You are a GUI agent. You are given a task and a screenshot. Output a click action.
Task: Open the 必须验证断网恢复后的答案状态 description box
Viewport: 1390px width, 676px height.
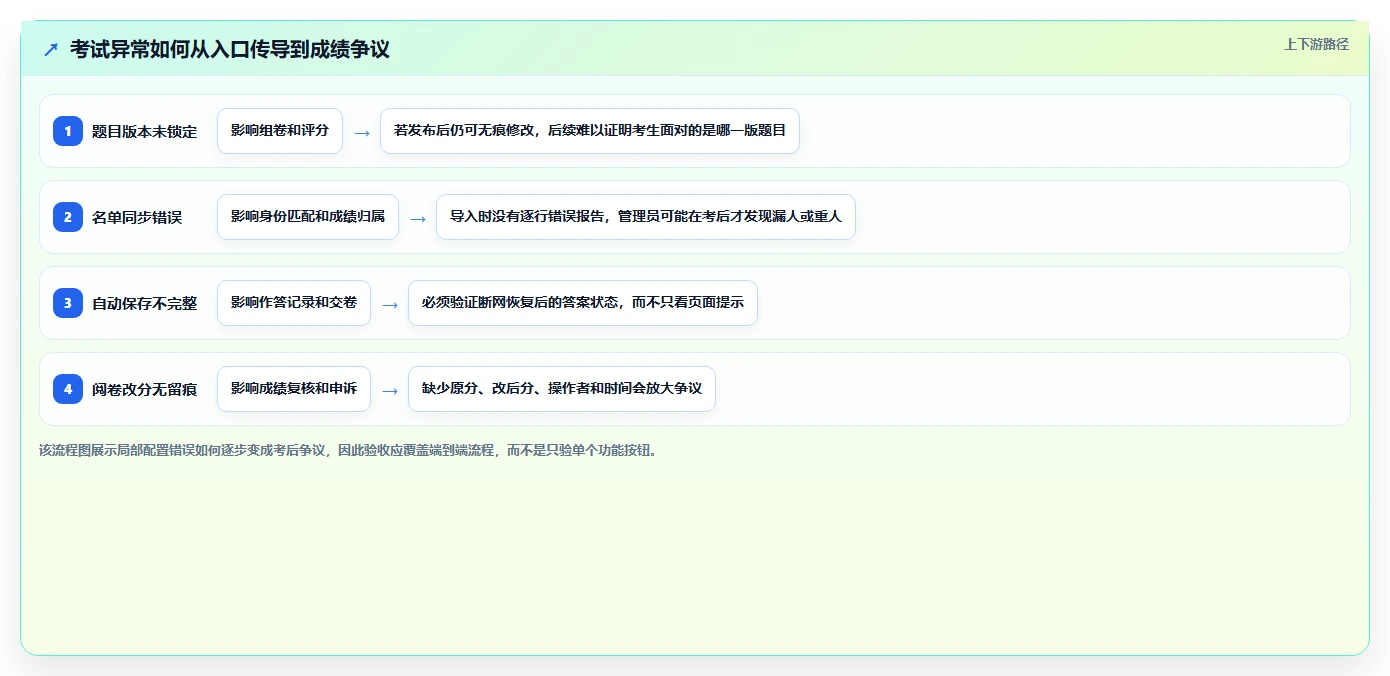click(x=583, y=303)
